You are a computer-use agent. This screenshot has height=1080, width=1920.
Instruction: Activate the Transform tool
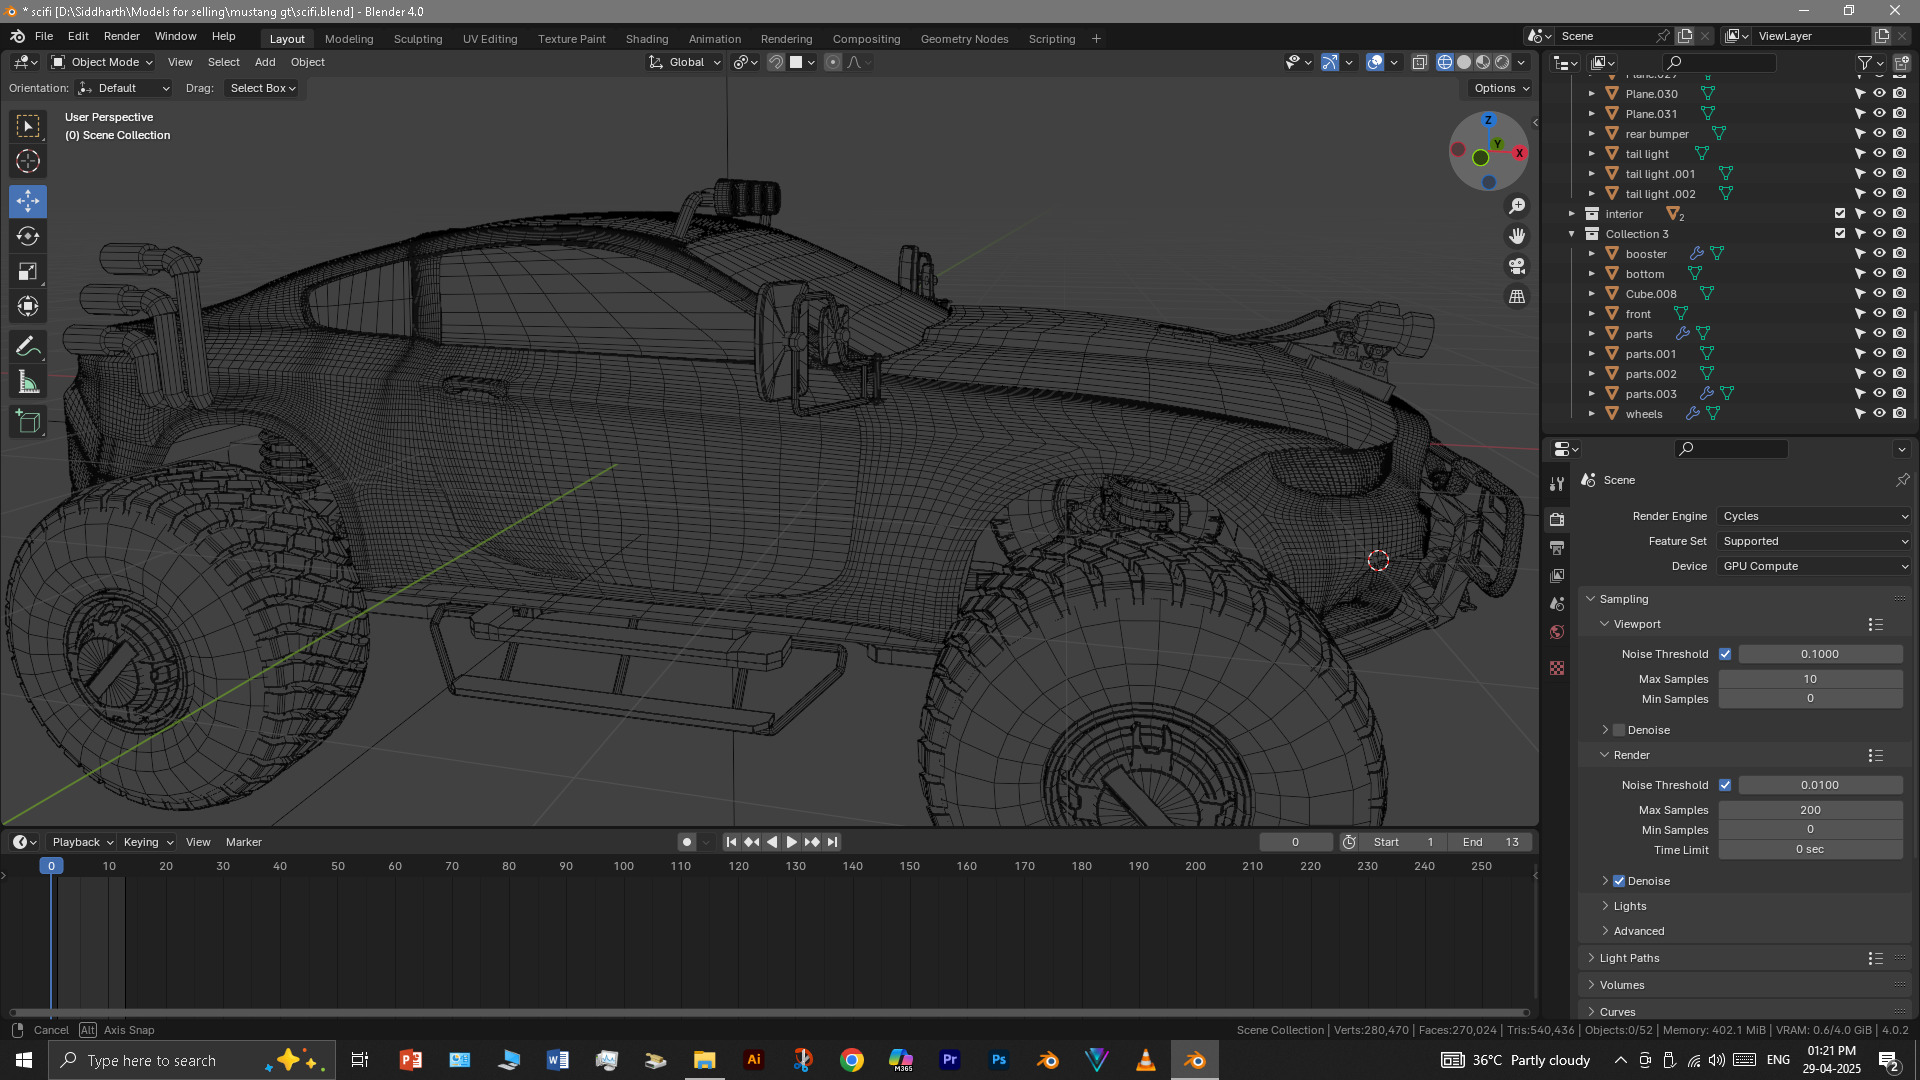click(x=28, y=306)
